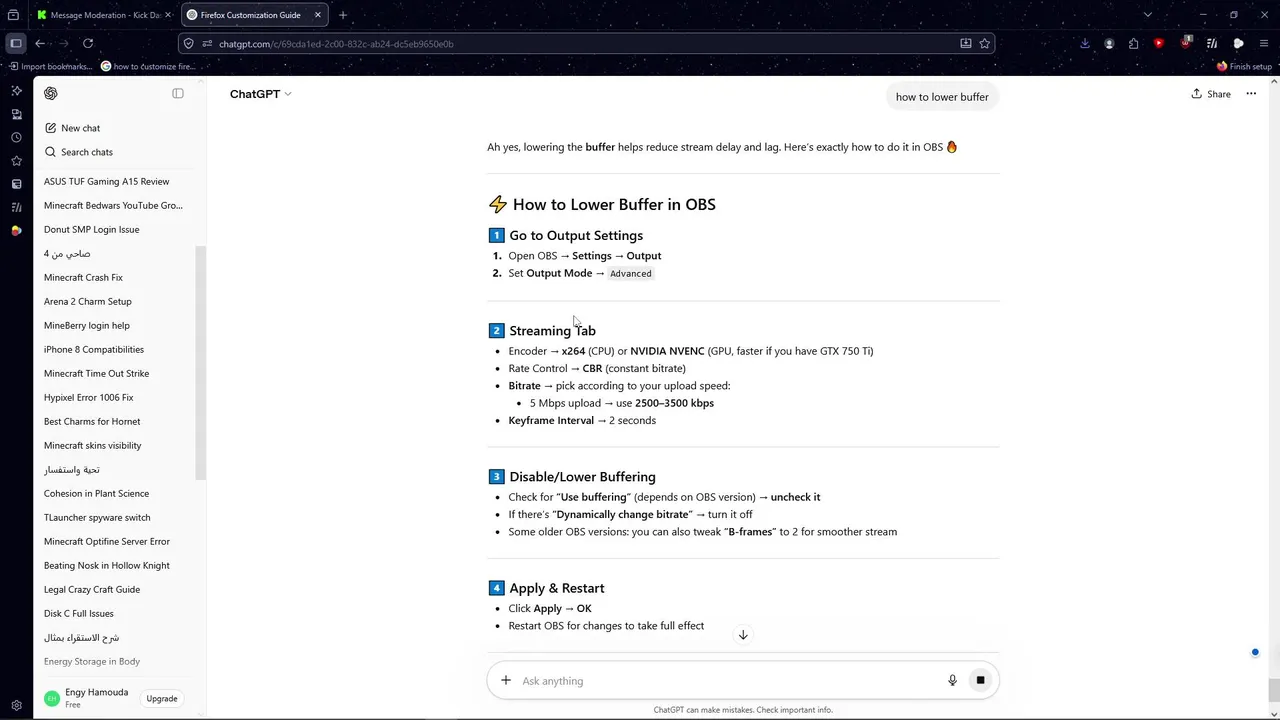Add attachment with plus icon
The width and height of the screenshot is (1280, 720).
click(x=506, y=680)
